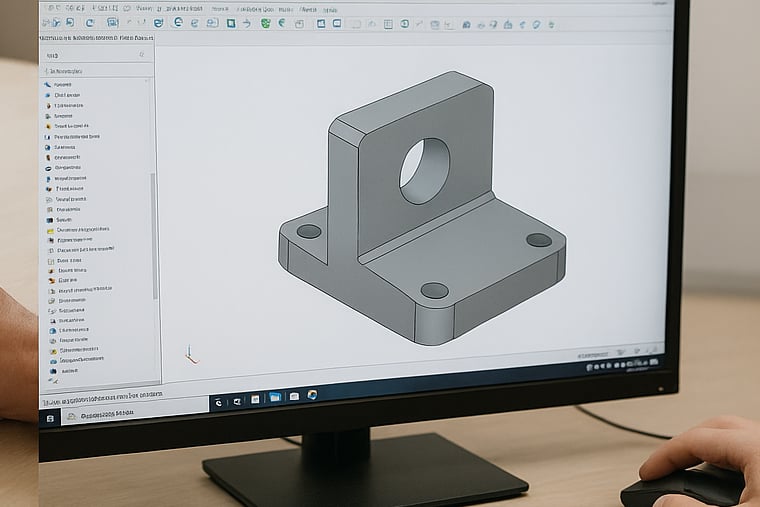Open the blue folder icon on the taskbar

[275, 397]
